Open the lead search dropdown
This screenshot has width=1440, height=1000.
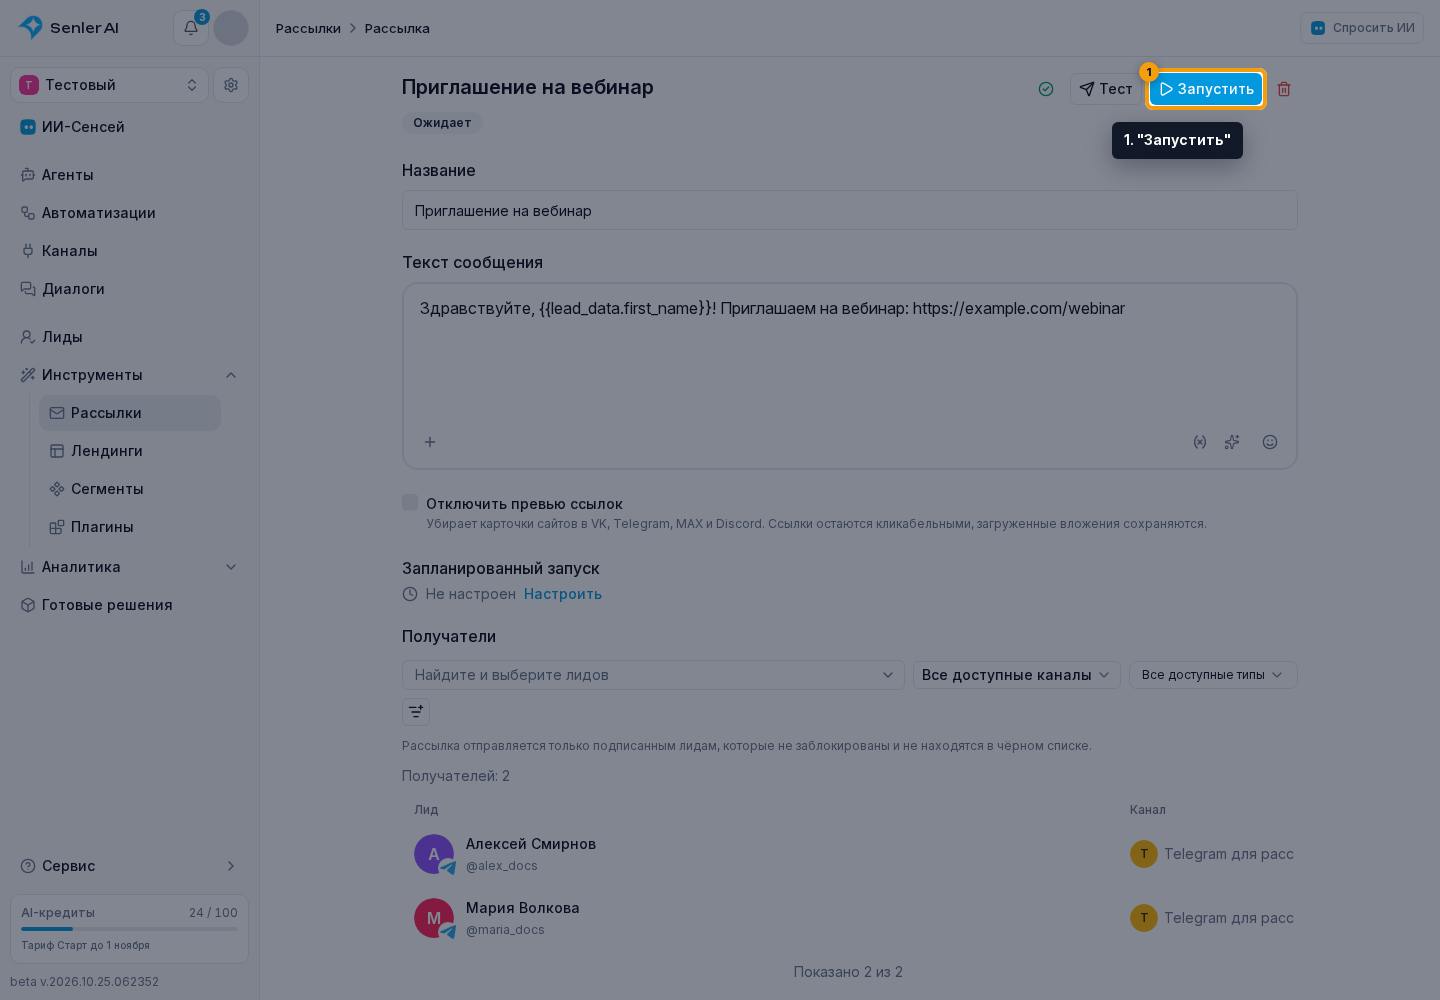click(653, 675)
